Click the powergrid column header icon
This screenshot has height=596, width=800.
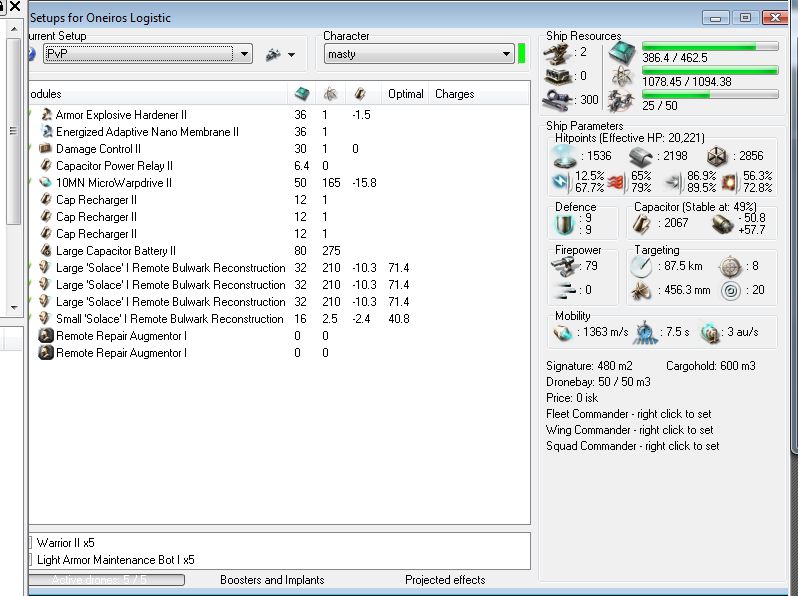330,93
